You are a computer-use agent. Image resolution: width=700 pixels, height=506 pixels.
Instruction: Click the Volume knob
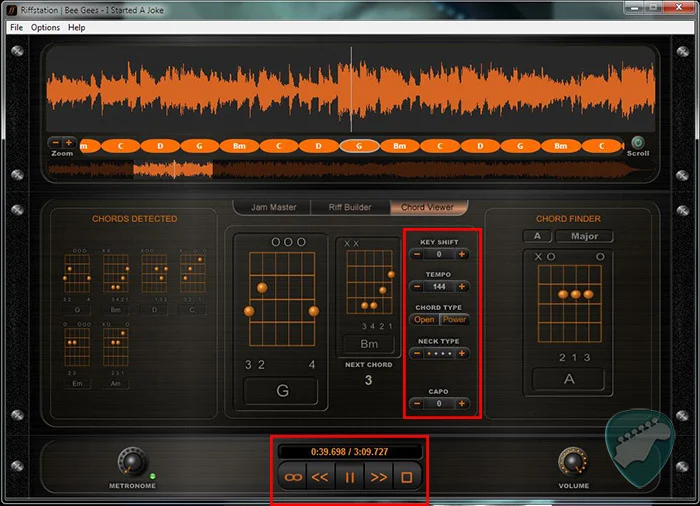coord(573,461)
